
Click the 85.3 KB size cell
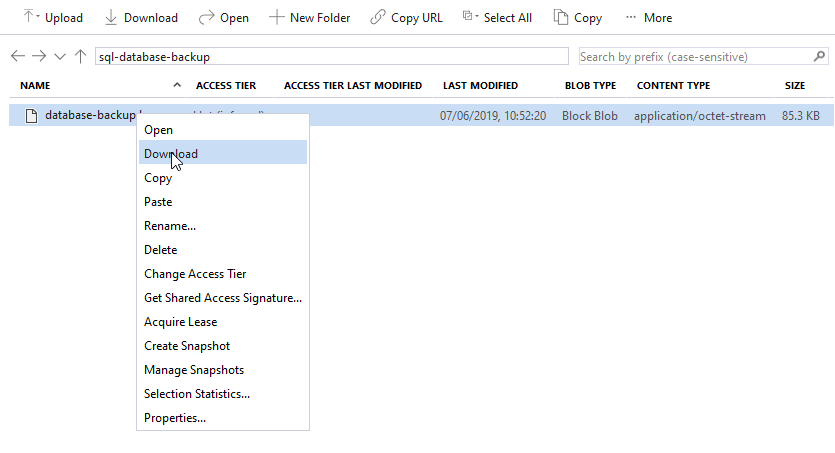[800, 116]
